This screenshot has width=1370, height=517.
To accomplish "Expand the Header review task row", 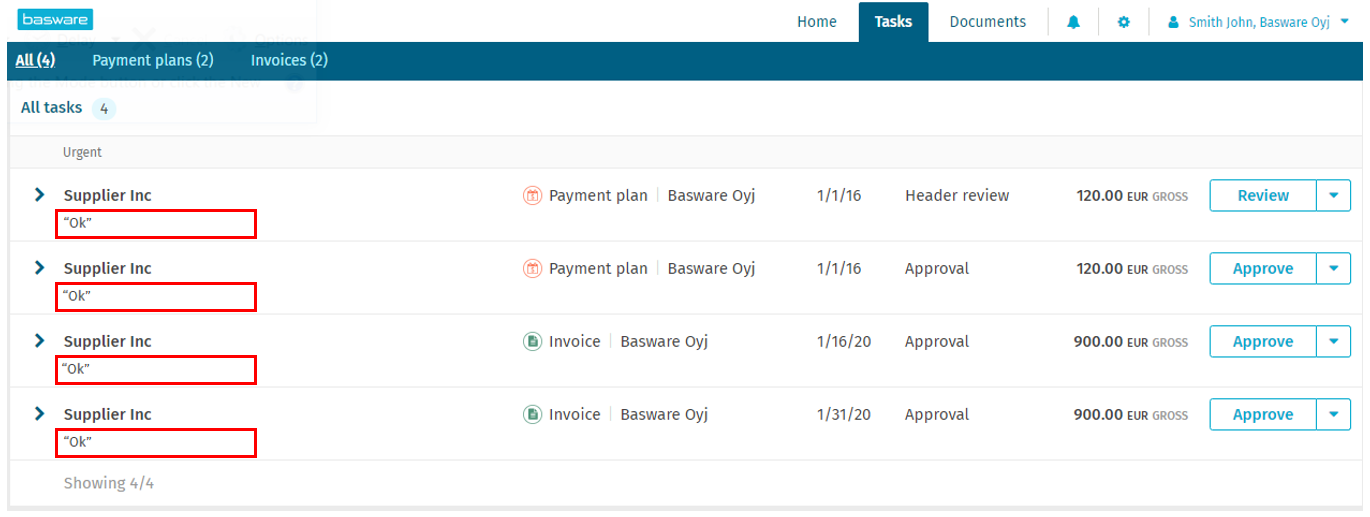I will (40, 195).
